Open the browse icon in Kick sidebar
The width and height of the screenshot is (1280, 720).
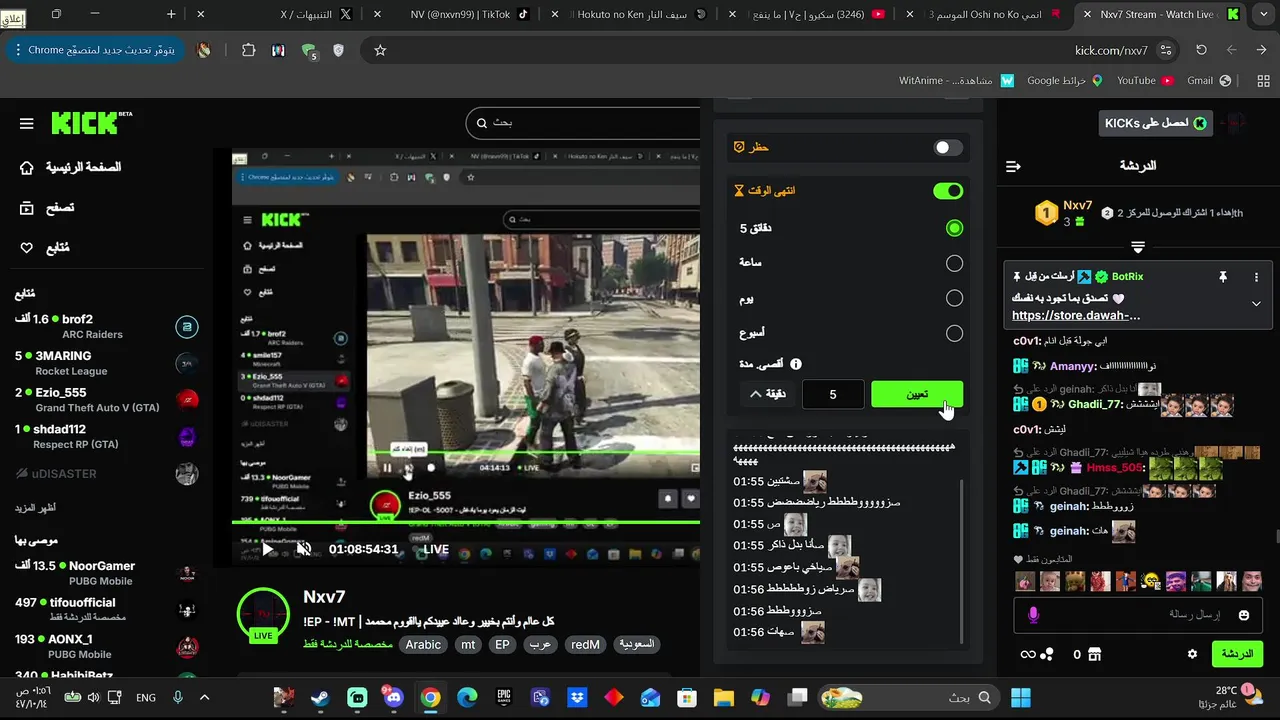tap(27, 208)
